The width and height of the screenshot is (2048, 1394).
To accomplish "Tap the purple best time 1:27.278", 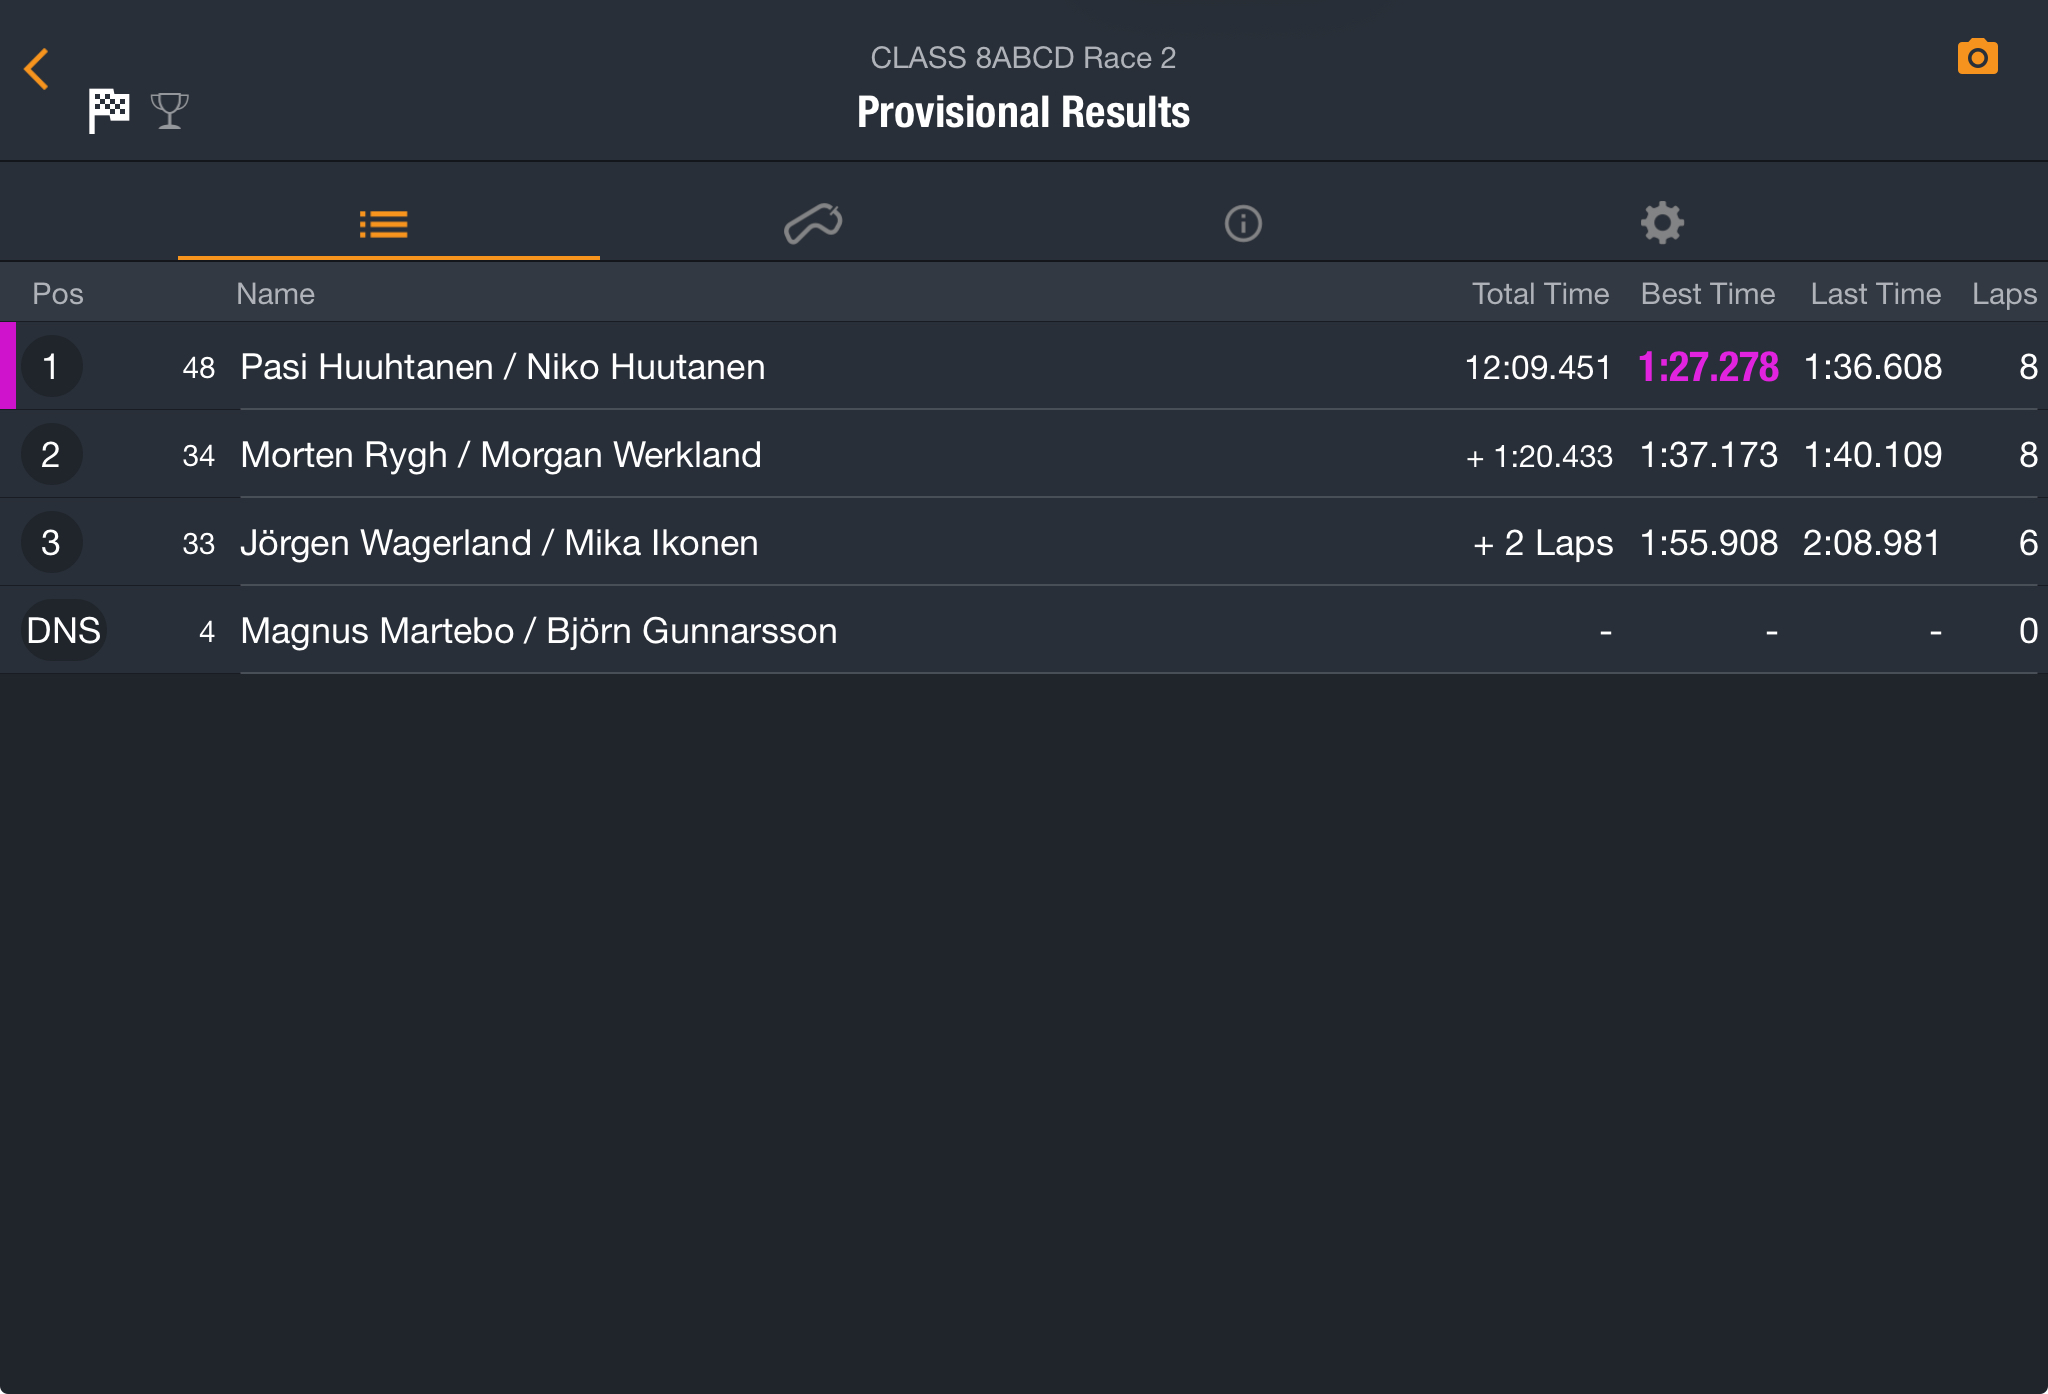I will [1708, 367].
